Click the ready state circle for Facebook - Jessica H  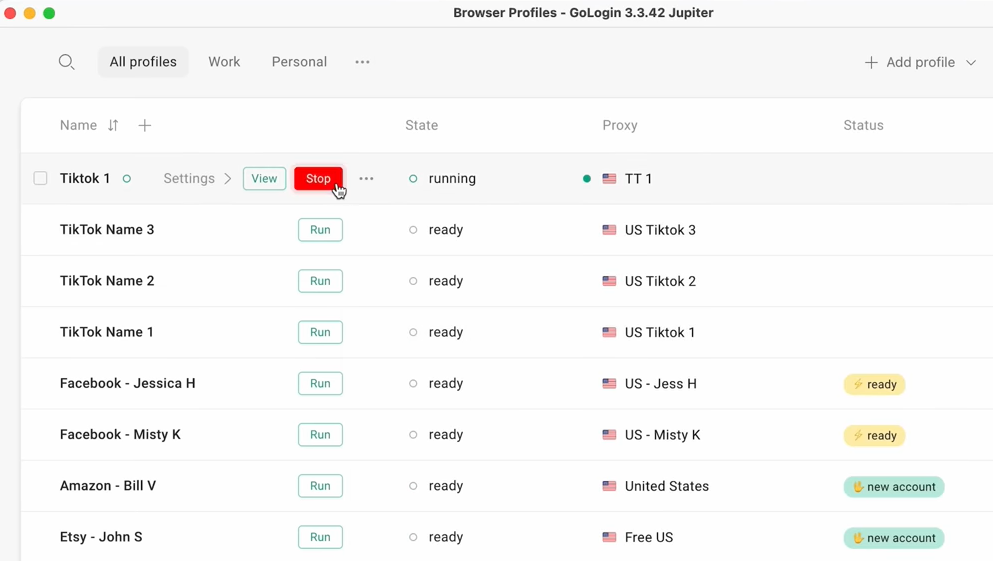click(x=413, y=384)
